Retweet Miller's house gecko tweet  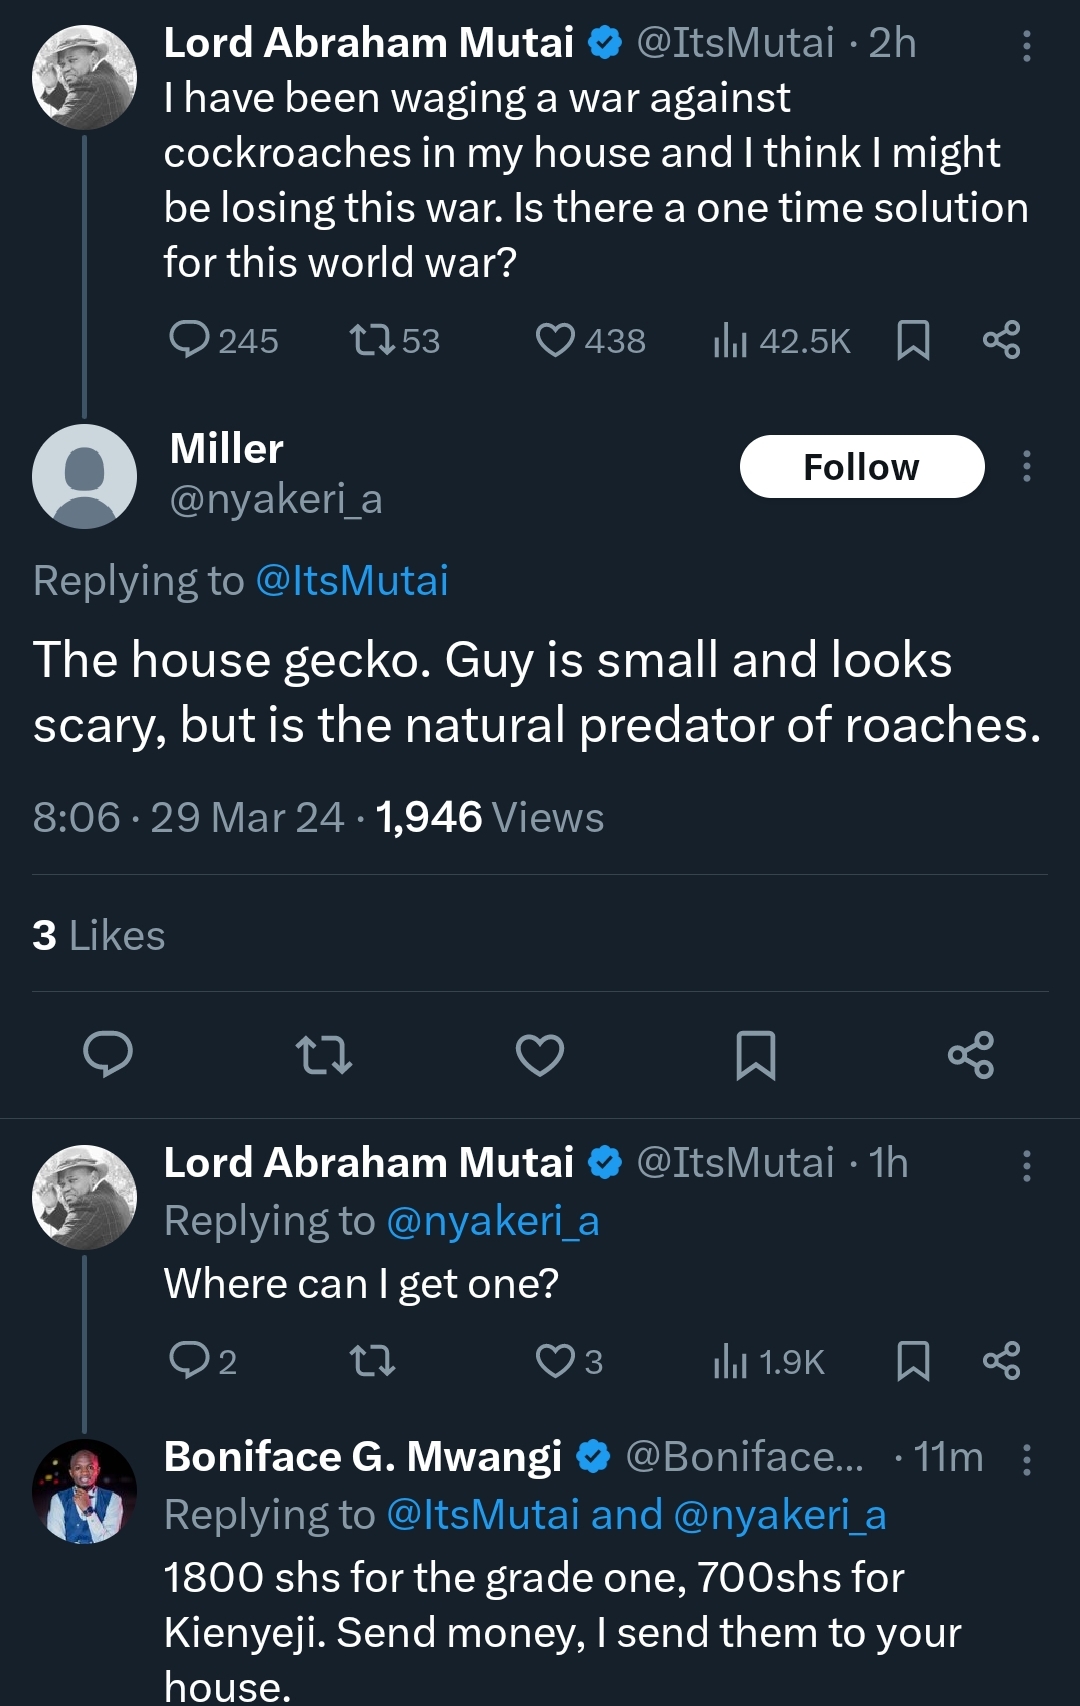pos(324,1055)
